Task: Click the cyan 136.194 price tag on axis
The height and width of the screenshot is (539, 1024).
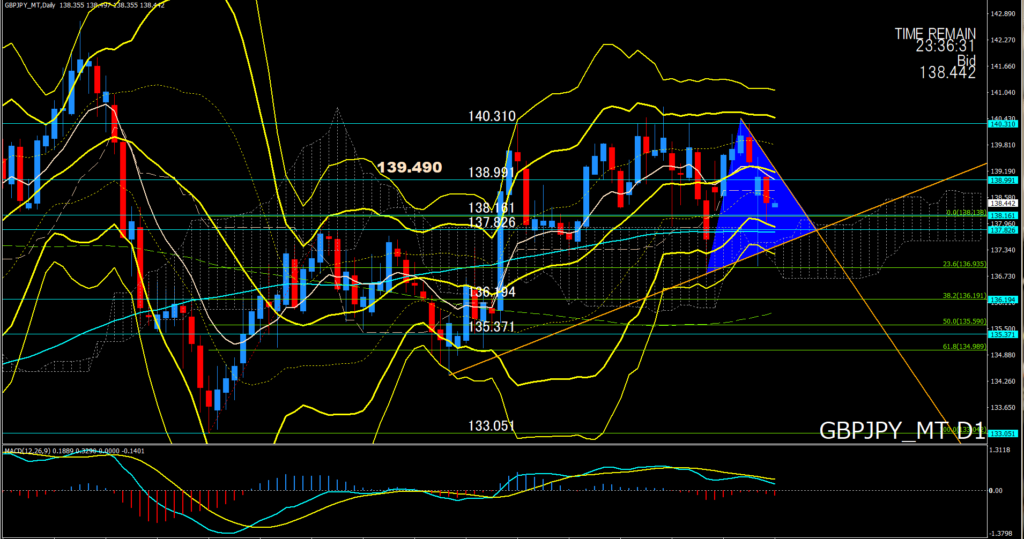Action: 1003,300
